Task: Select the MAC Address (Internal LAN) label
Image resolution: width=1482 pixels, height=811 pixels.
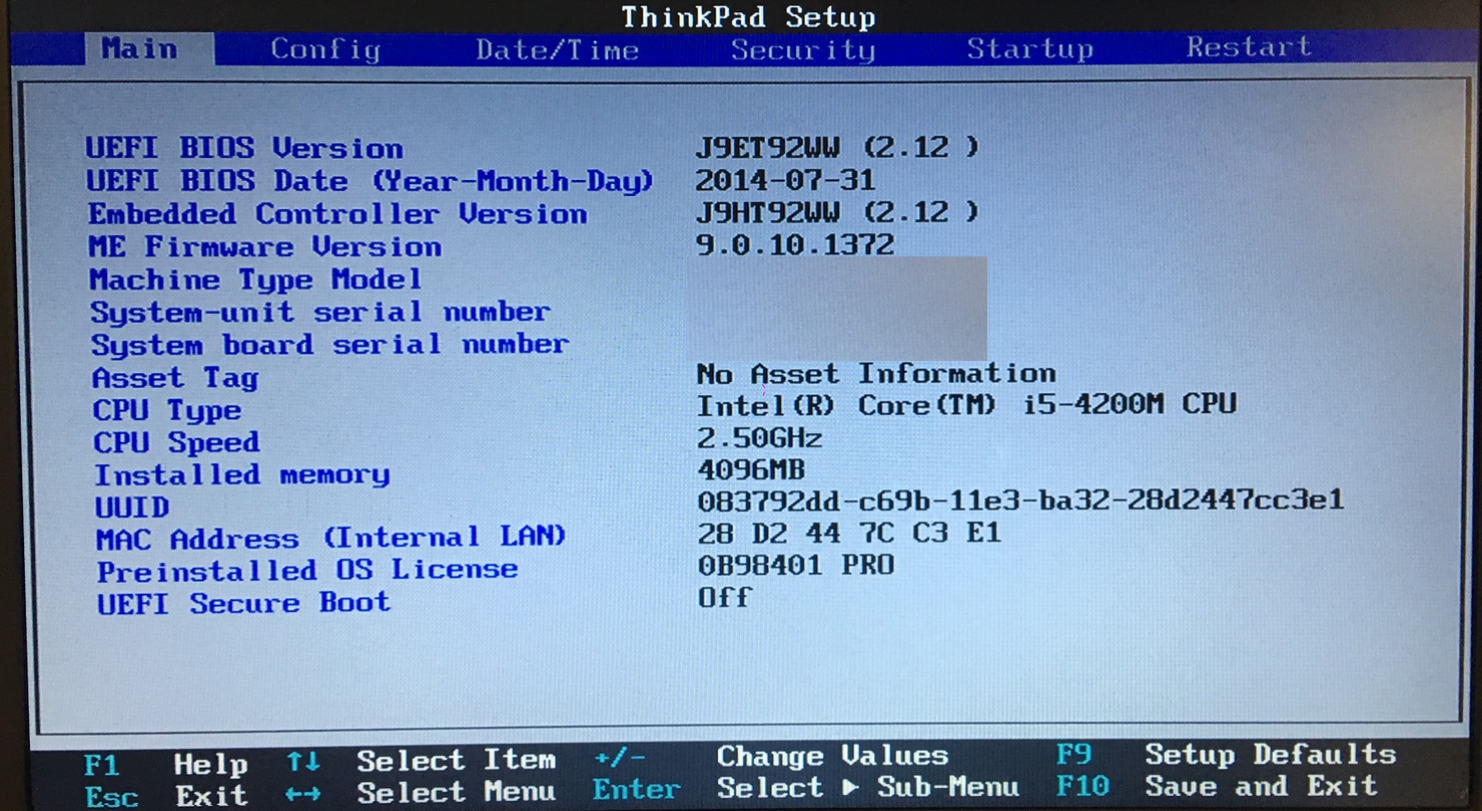Action: tap(331, 538)
